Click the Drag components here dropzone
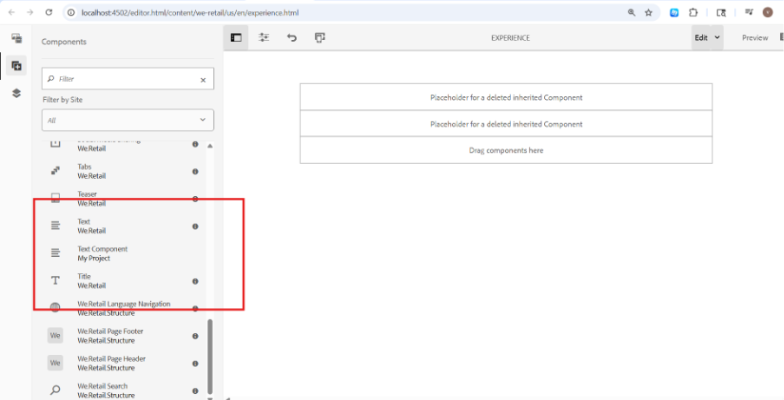The width and height of the screenshot is (784, 400). tap(506, 150)
